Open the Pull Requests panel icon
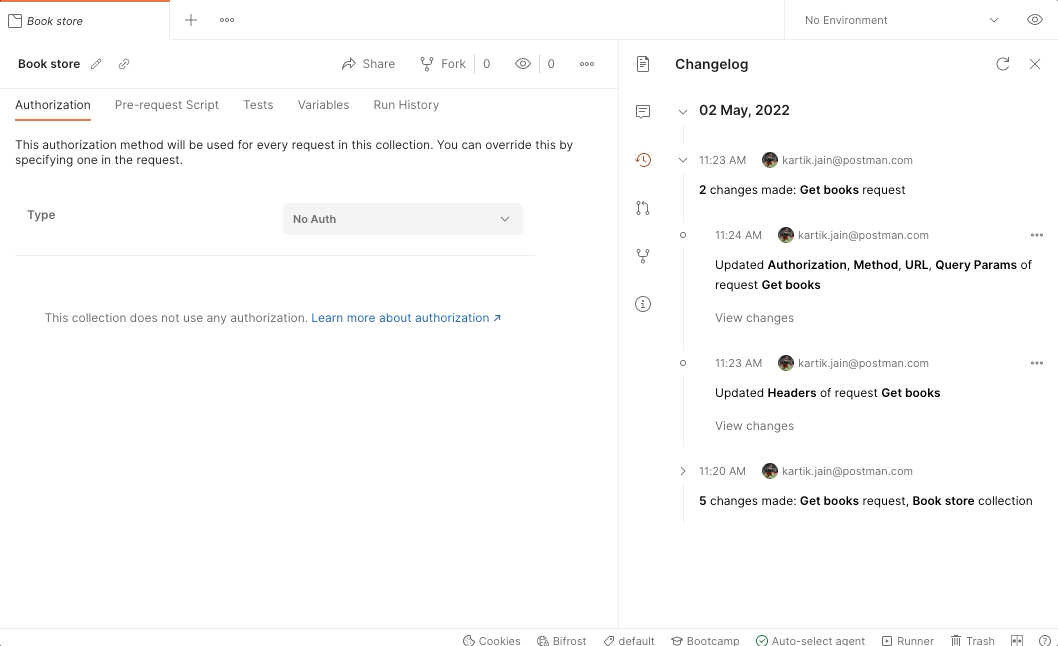This screenshot has height=646, width=1058. coord(643,207)
